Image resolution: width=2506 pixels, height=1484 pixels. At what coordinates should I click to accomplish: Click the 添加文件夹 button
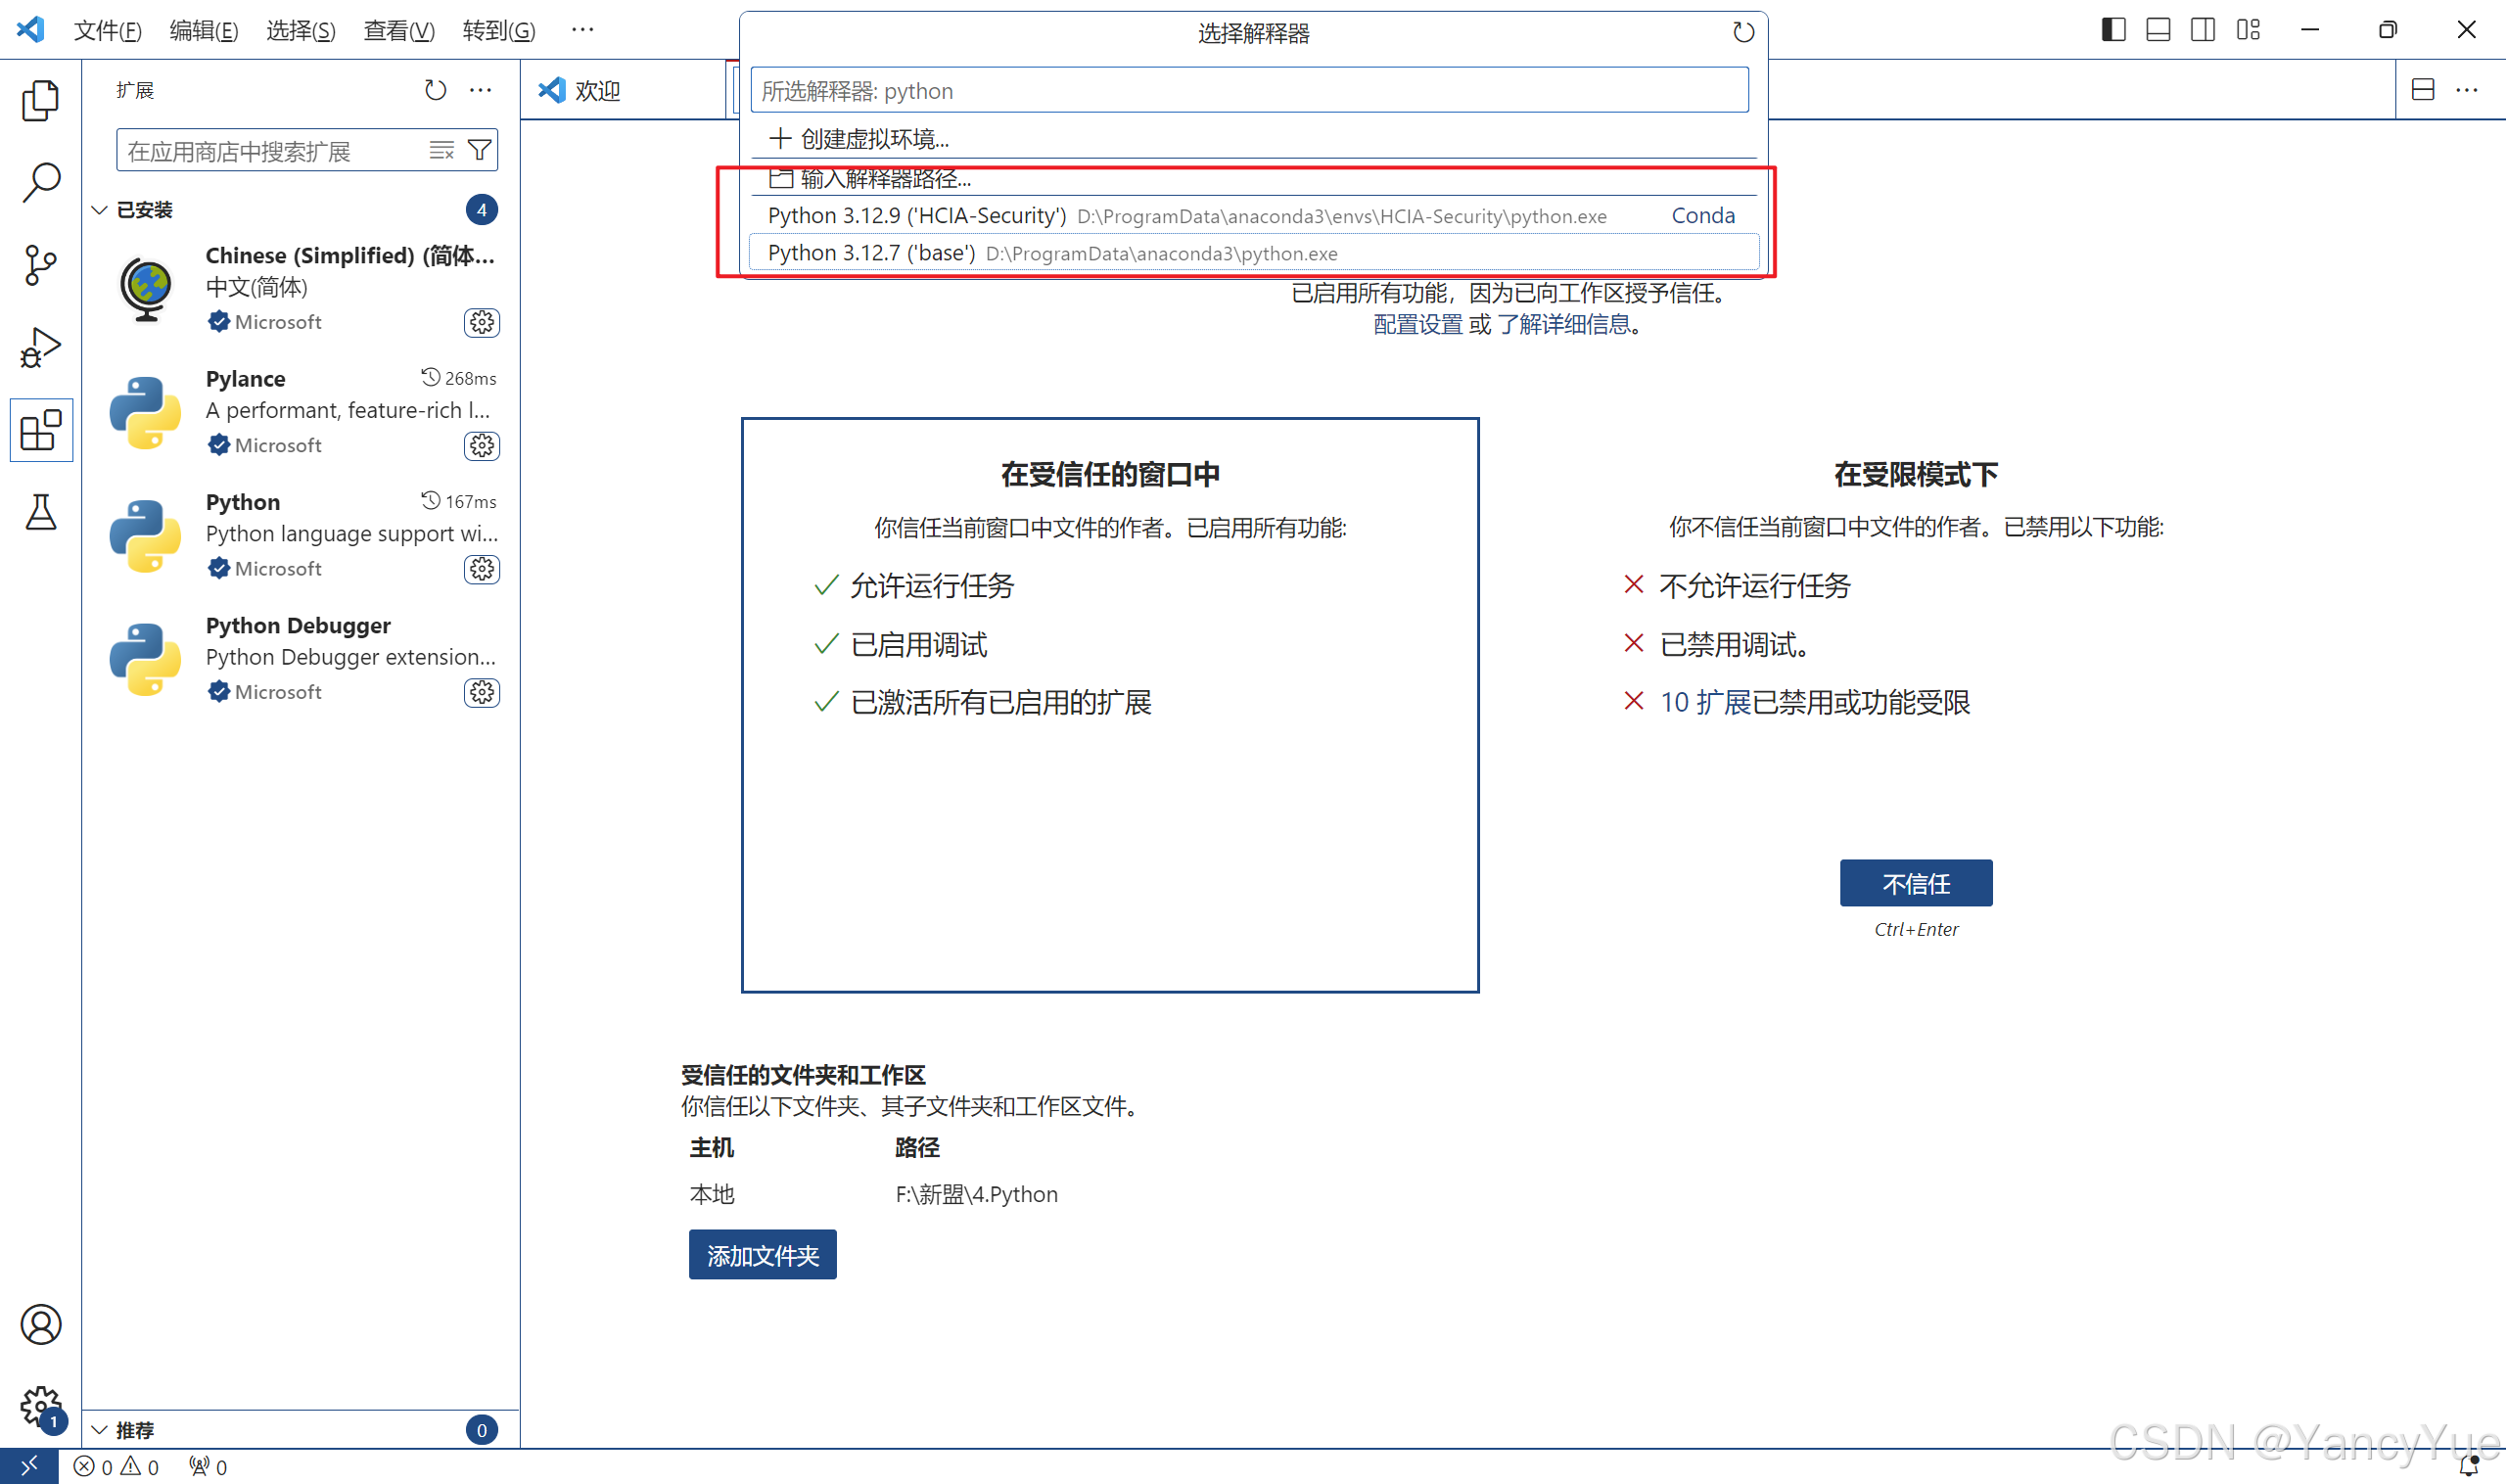(762, 1255)
